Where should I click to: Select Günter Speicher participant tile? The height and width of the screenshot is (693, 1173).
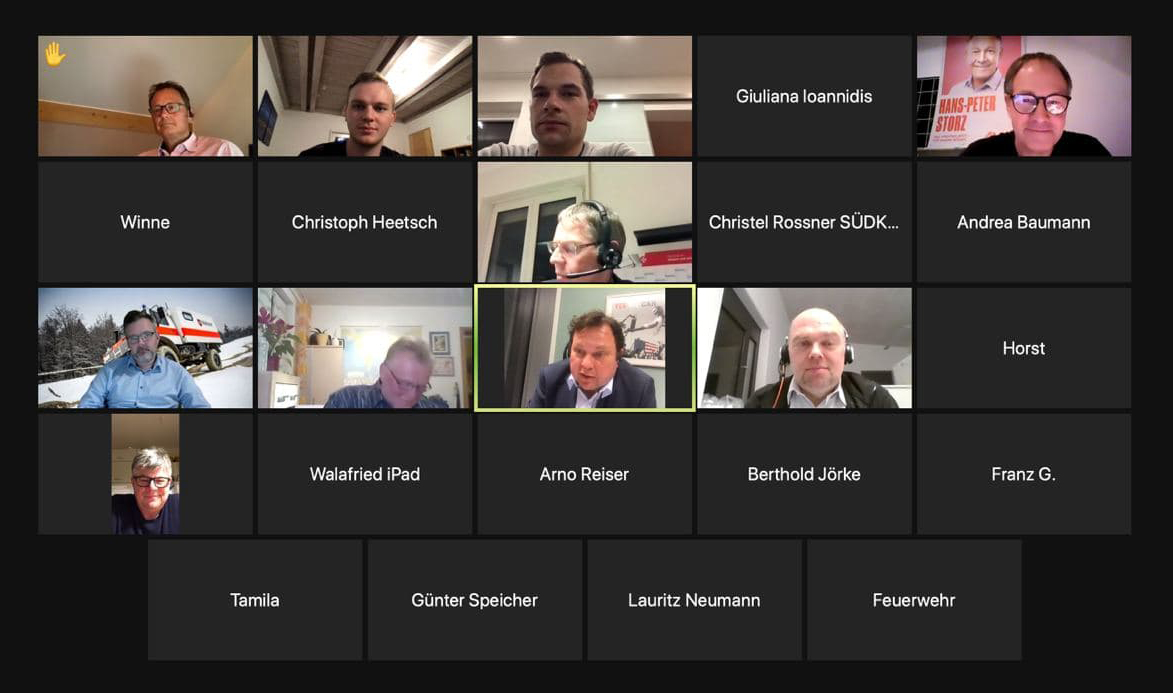[475, 600]
